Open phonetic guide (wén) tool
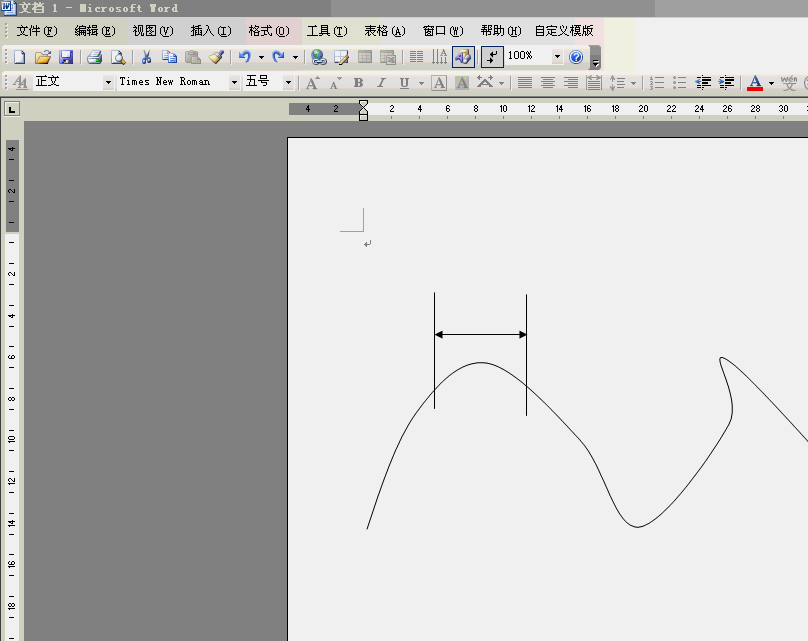This screenshot has width=808, height=641. point(789,83)
